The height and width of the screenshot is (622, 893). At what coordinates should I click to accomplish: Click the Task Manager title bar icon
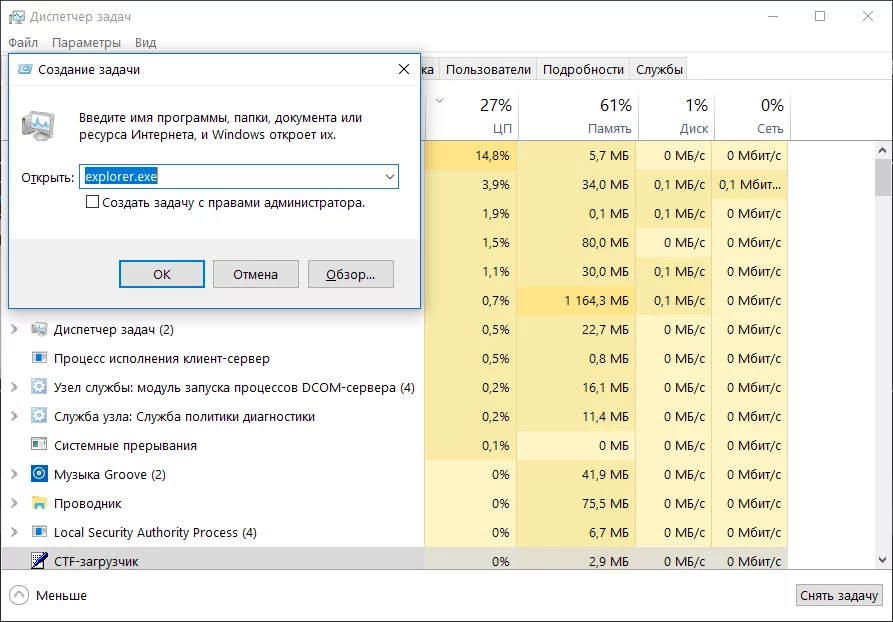16,17
